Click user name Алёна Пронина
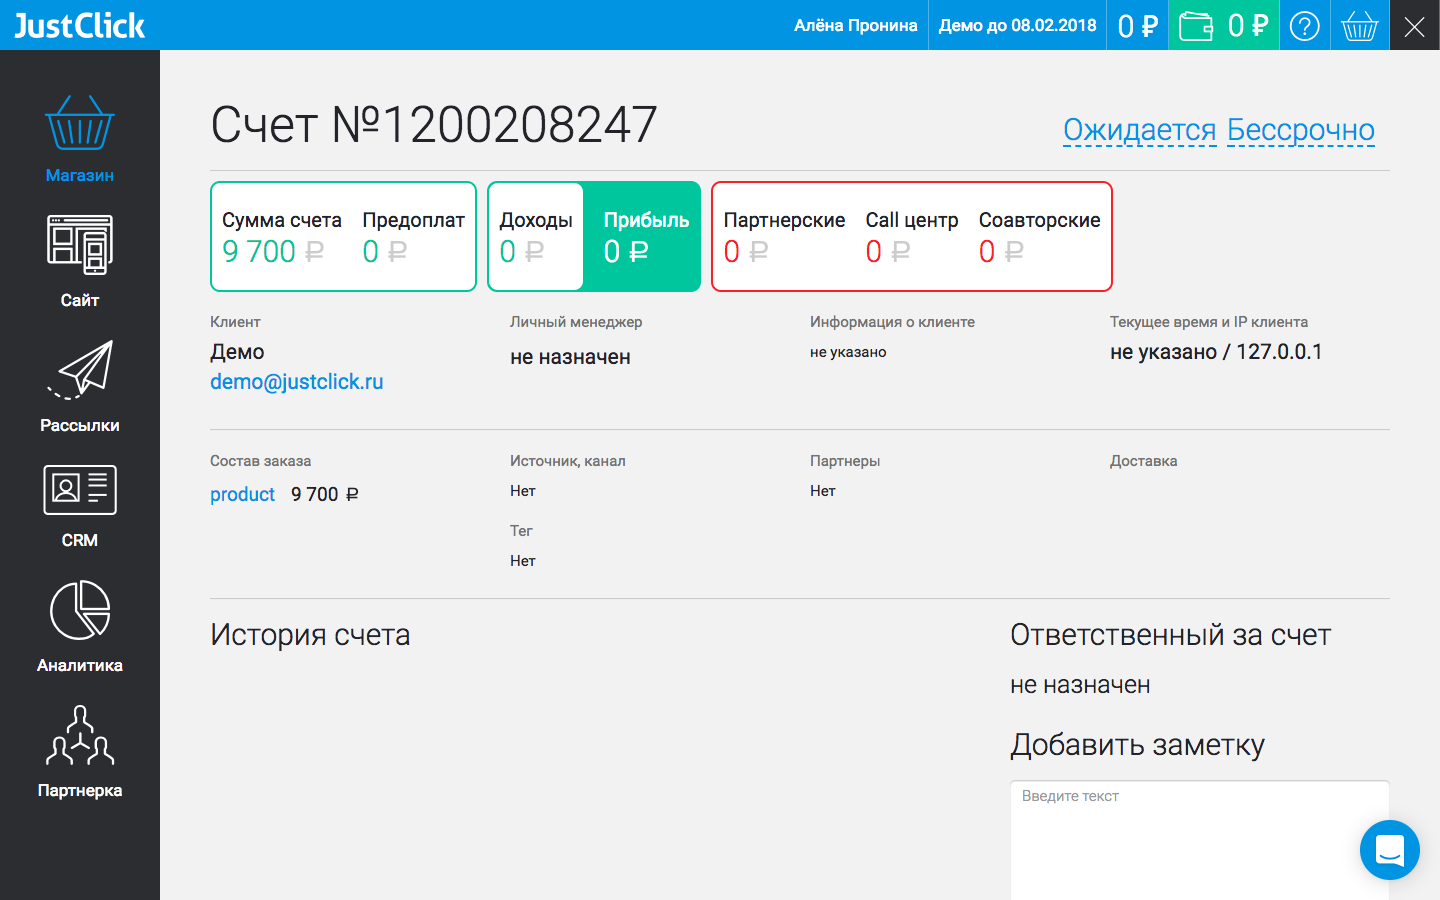The width and height of the screenshot is (1440, 900). (x=855, y=25)
